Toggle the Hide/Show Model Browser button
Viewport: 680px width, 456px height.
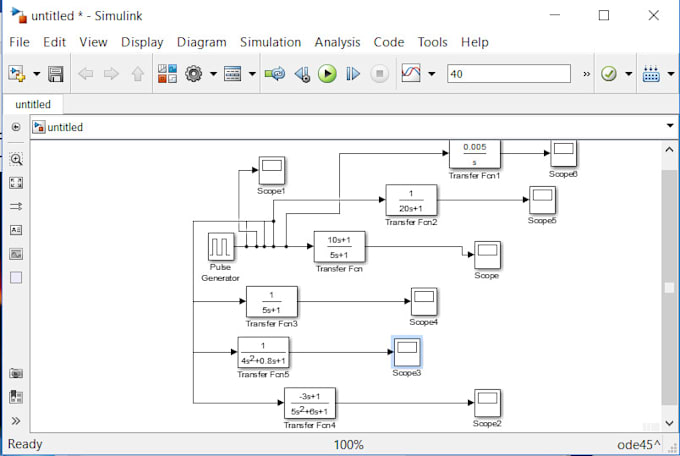pos(16,127)
